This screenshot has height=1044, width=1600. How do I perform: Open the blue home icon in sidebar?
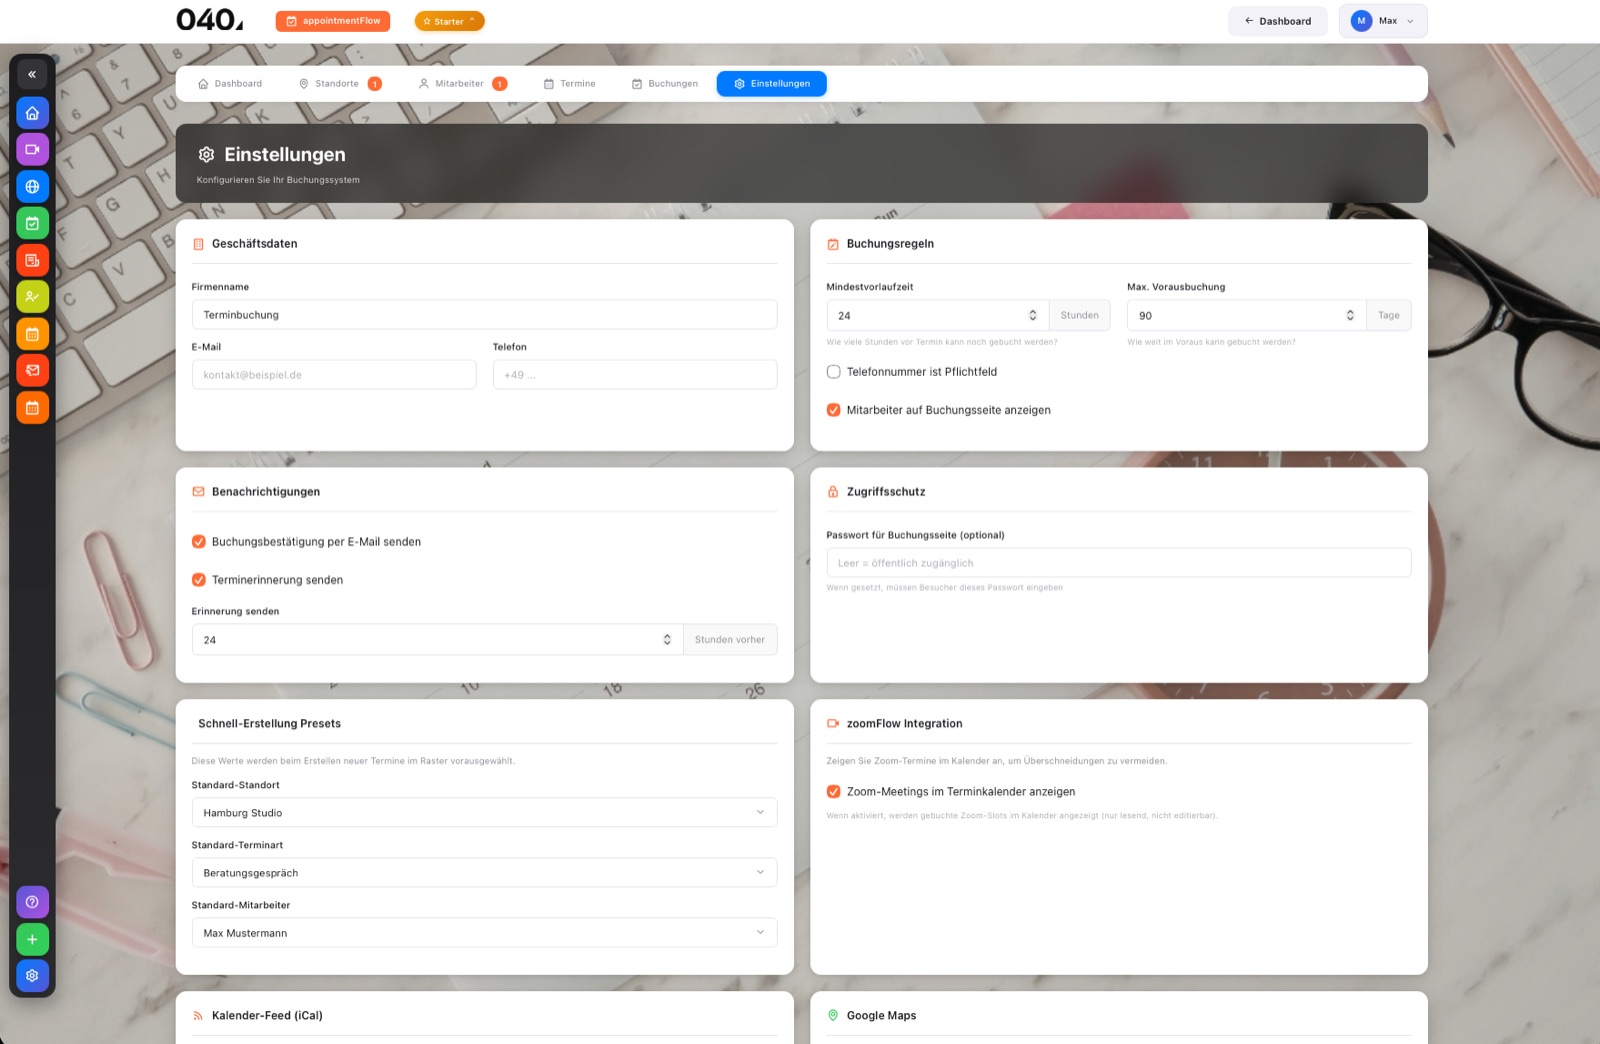pos(32,113)
